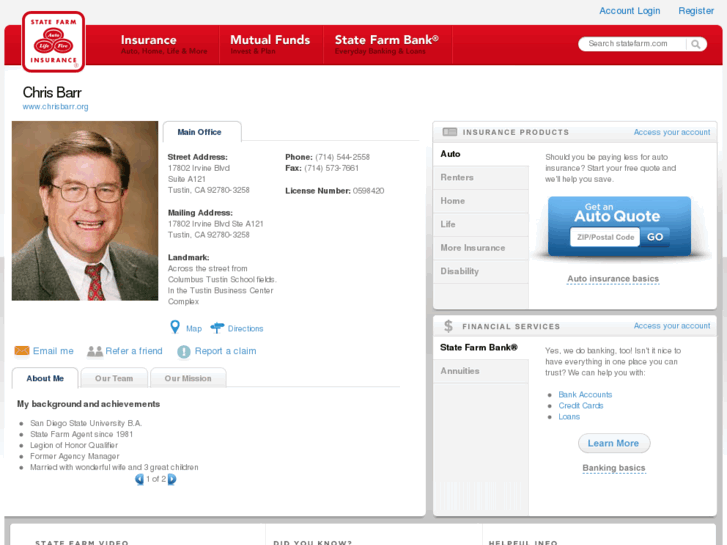Click the directions signpost icon
Image resolution: width=727 pixels, height=545 pixels.
point(217,328)
